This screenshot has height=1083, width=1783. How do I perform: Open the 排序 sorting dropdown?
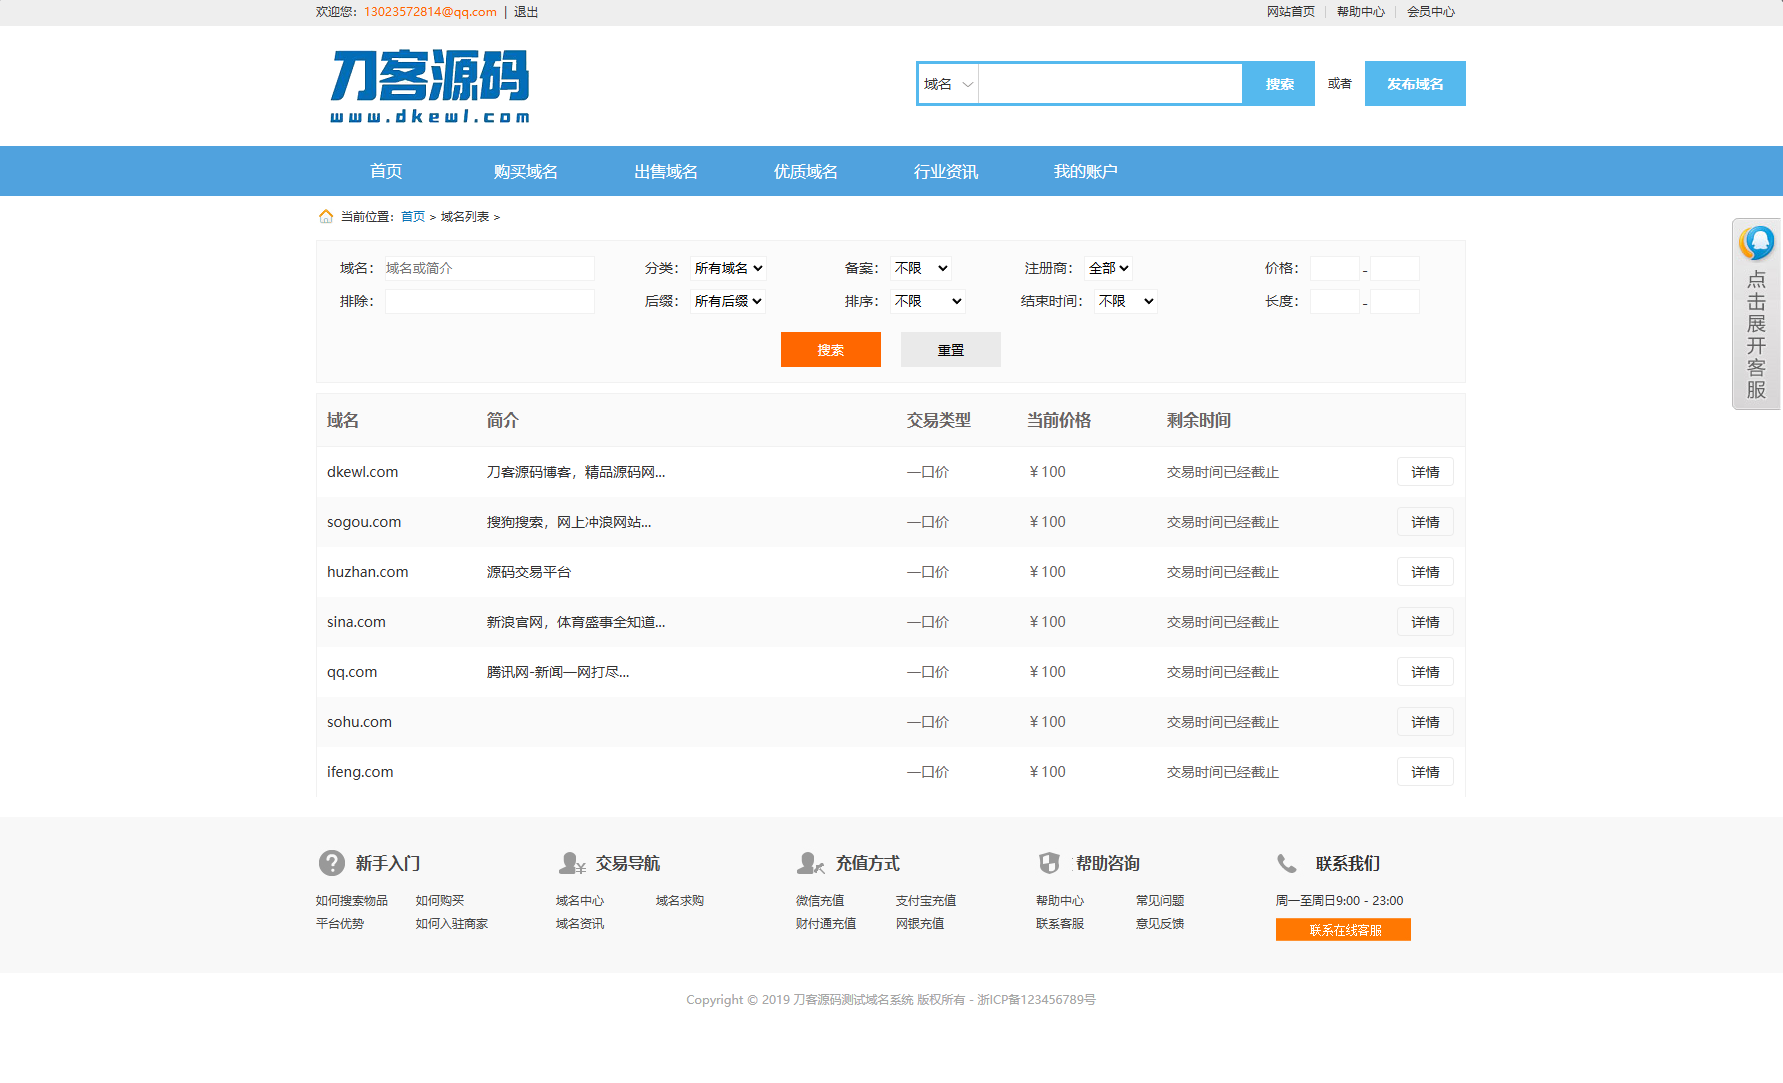point(927,300)
